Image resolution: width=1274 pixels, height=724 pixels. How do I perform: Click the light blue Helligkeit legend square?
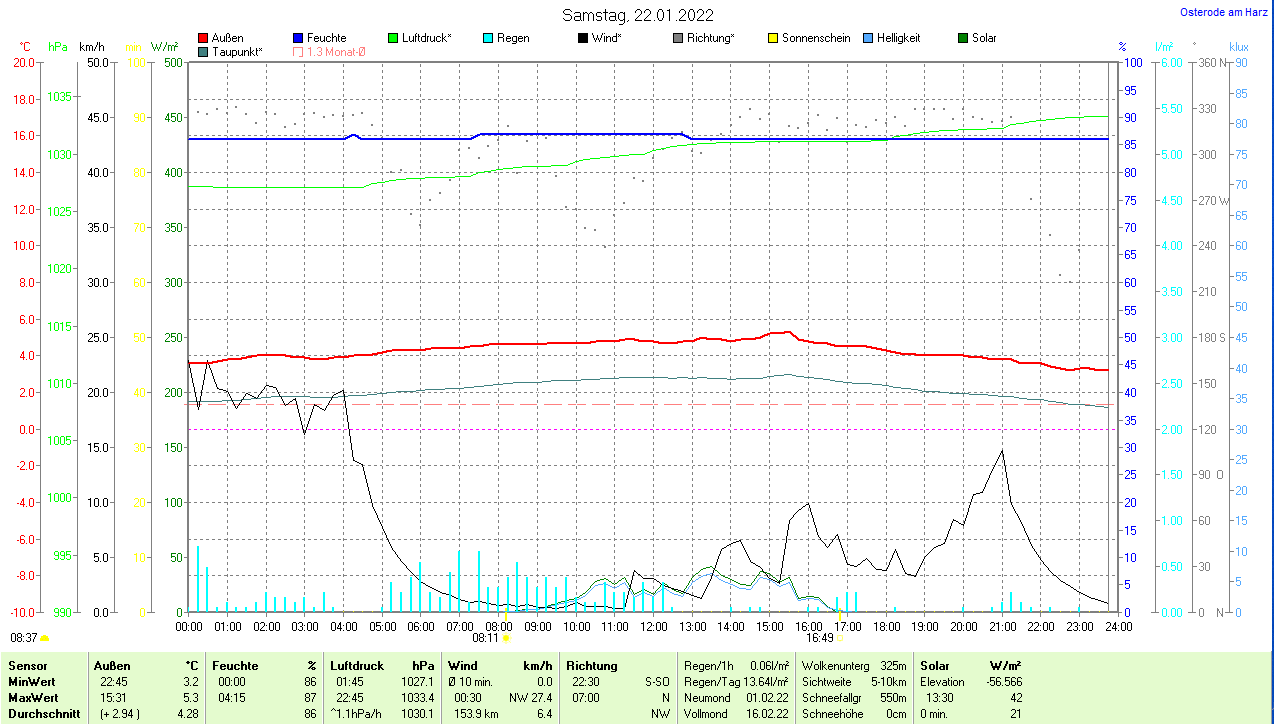pyautogui.click(x=868, y=38)
